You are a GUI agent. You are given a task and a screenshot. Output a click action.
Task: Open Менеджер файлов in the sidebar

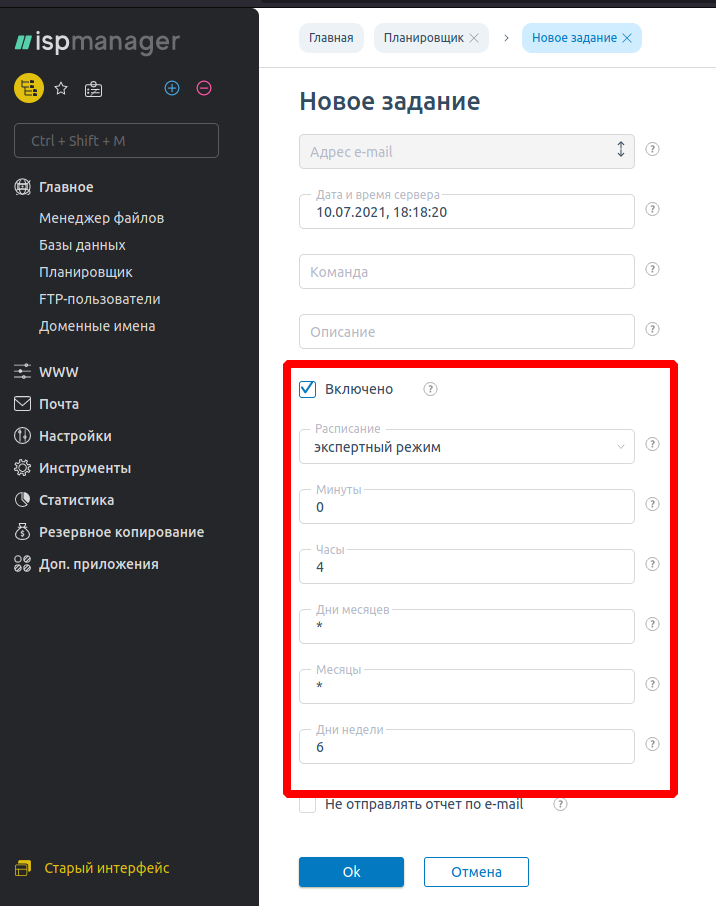coord(101,218)
